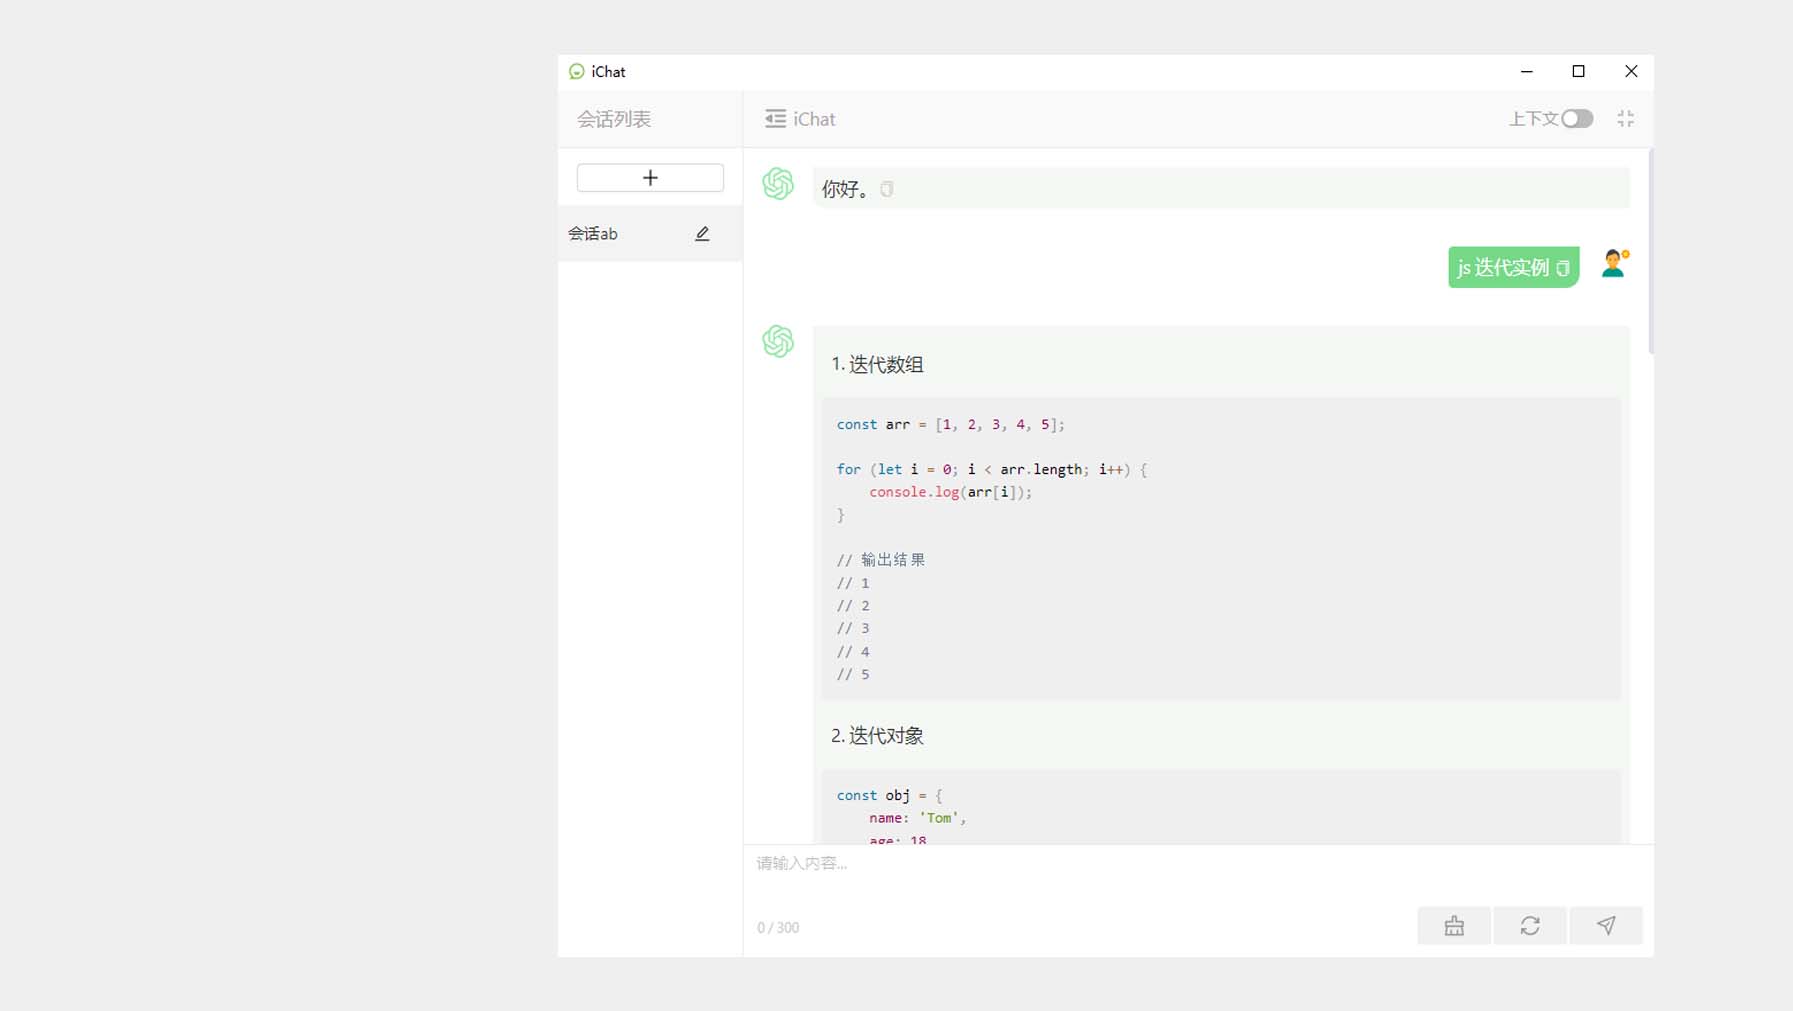The width and height of the screenshot is (1793, 1011).
Task: Toggle the 上下文 context switch
Action: point(1576,119)
